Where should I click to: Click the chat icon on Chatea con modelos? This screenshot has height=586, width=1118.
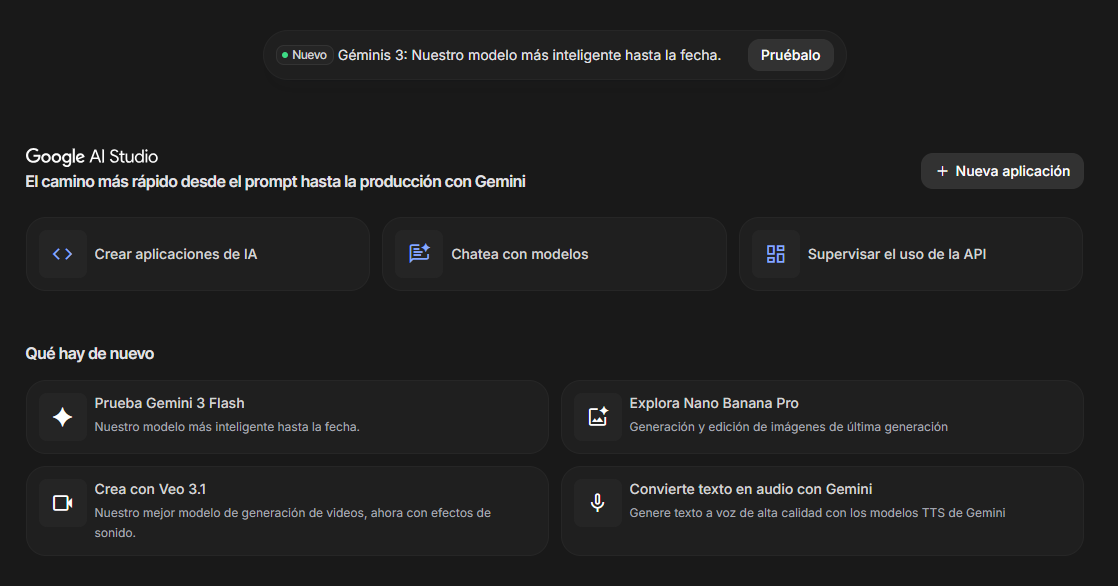click(418, 254)
